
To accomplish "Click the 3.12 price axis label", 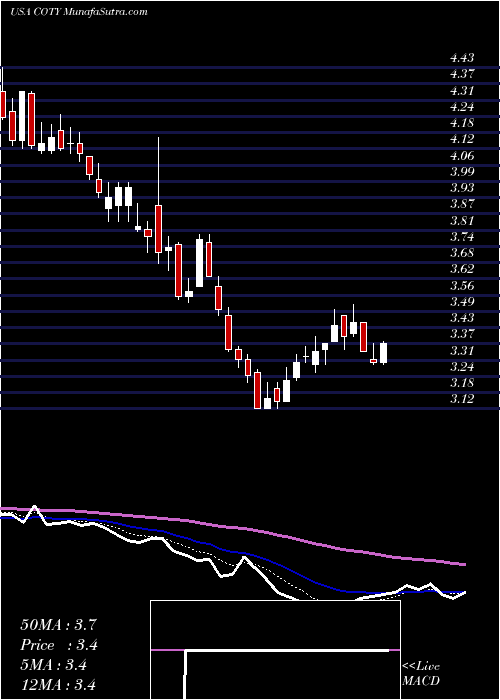I will click(x=462, y=399).
